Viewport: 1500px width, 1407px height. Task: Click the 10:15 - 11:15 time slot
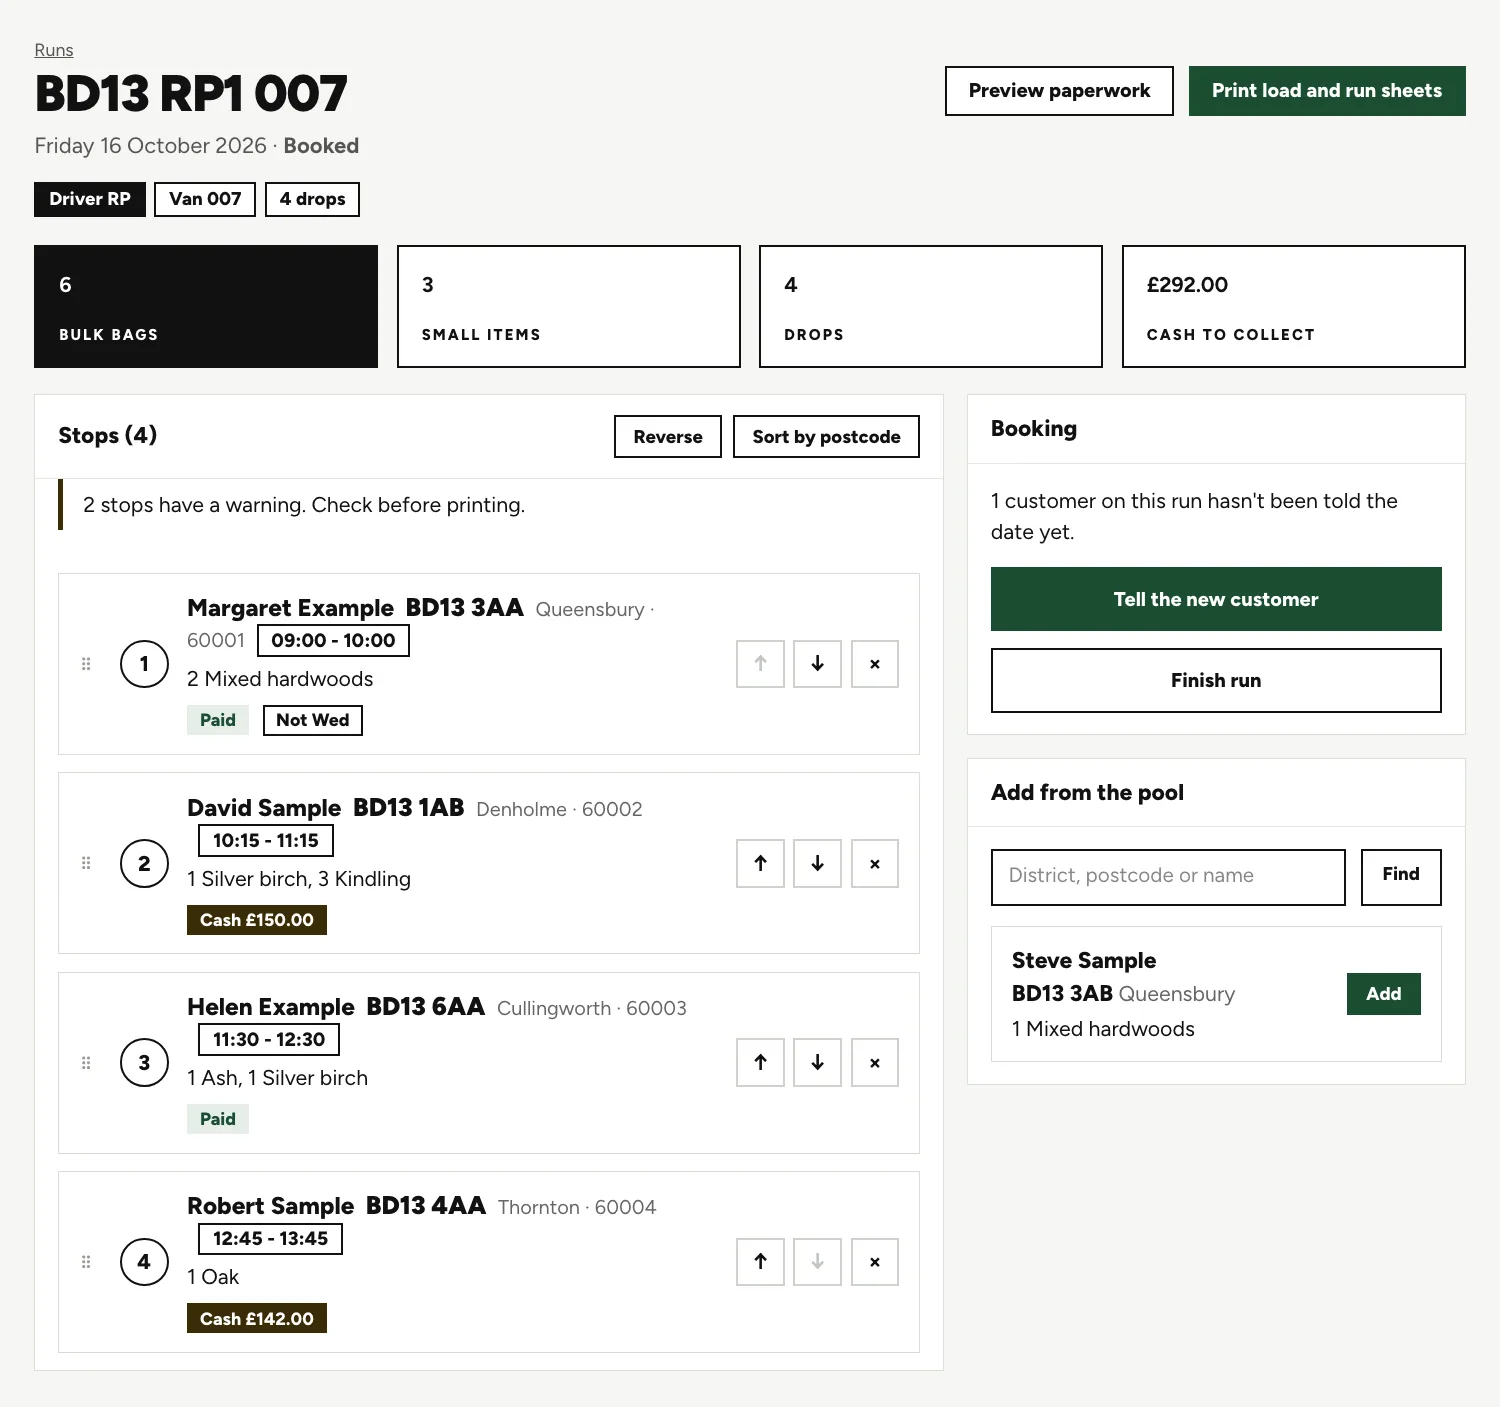pos(266,840)
